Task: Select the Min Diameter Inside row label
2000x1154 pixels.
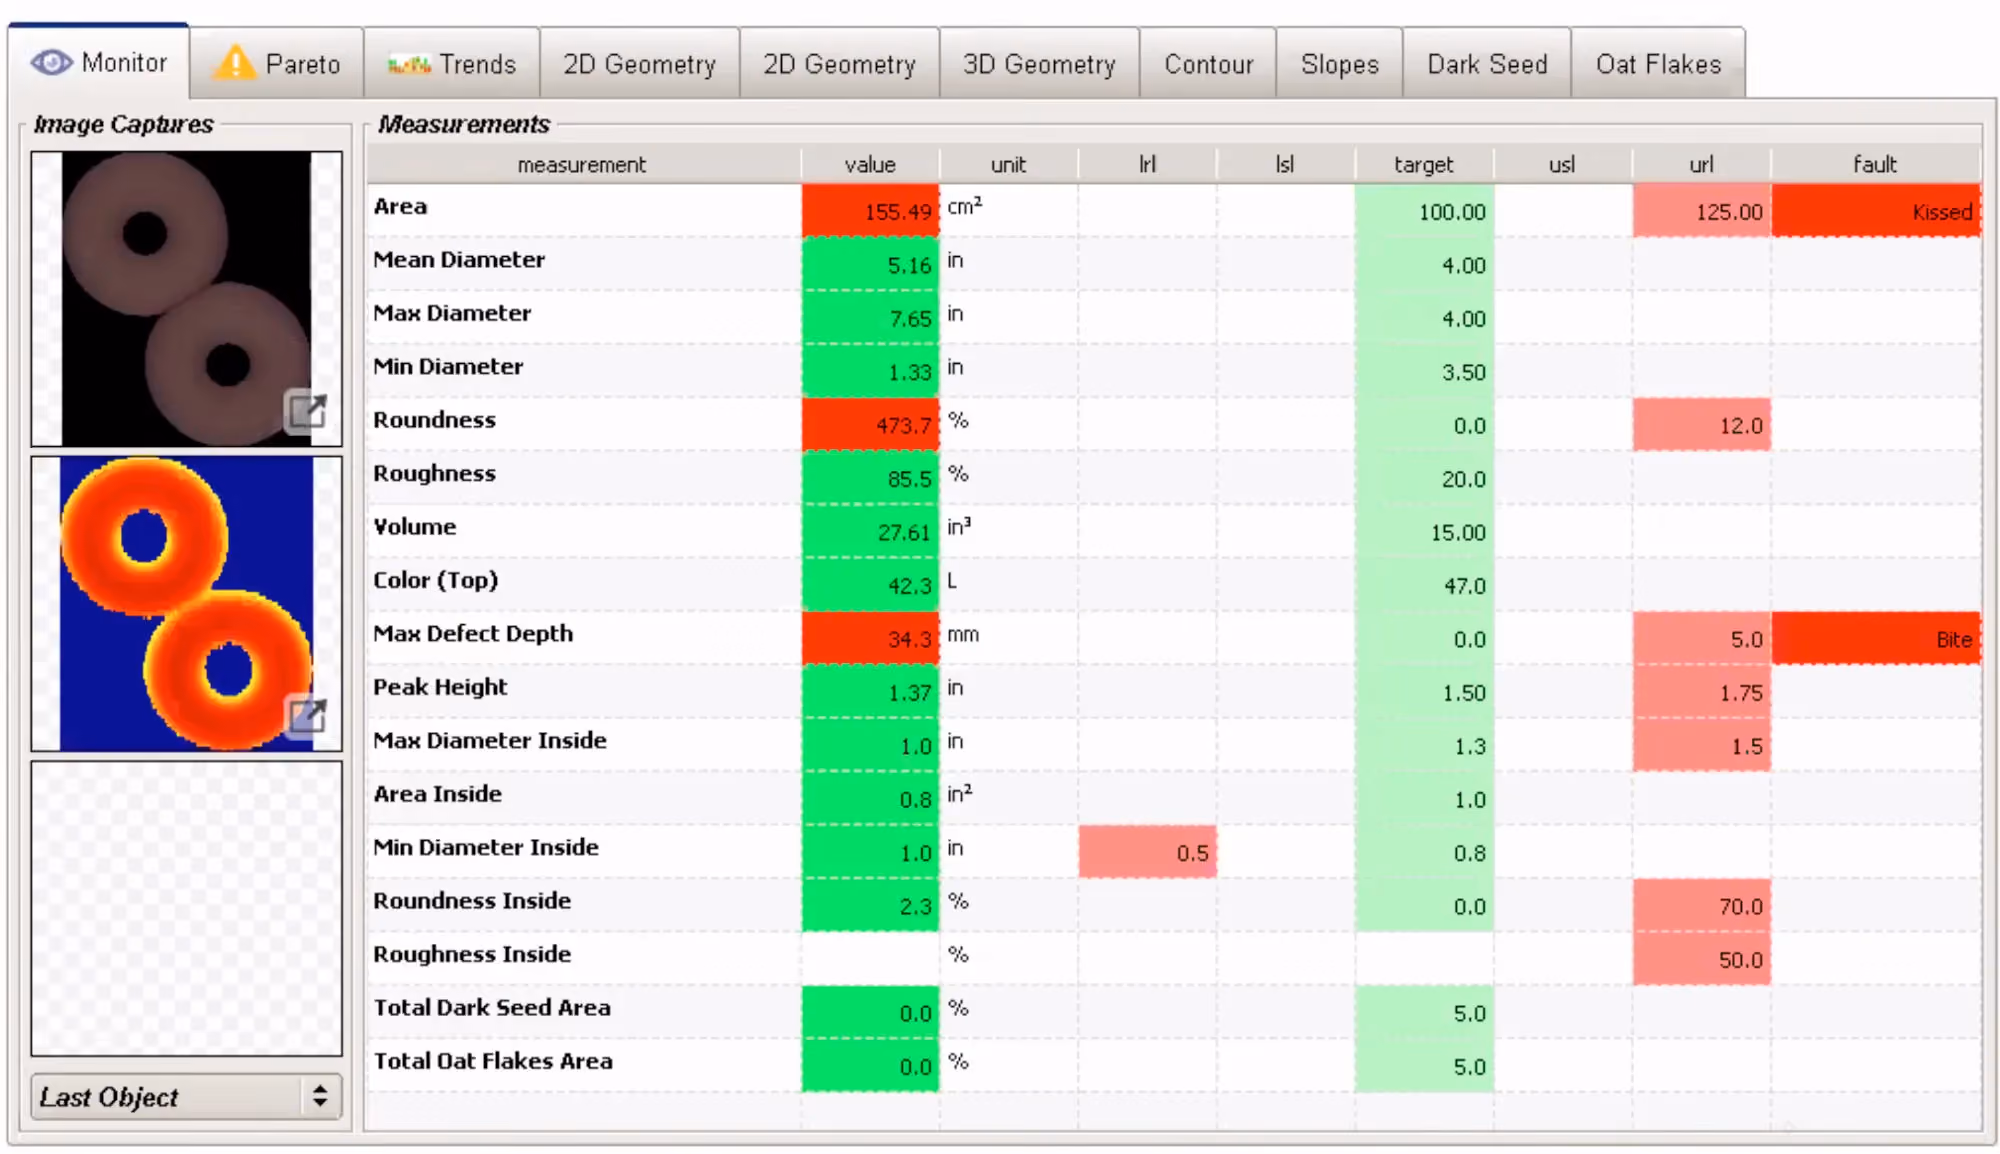Action: (486, 847)
